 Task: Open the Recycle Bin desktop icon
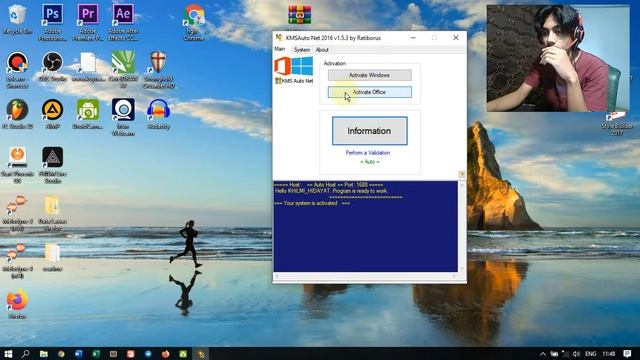tap(17, 18)
